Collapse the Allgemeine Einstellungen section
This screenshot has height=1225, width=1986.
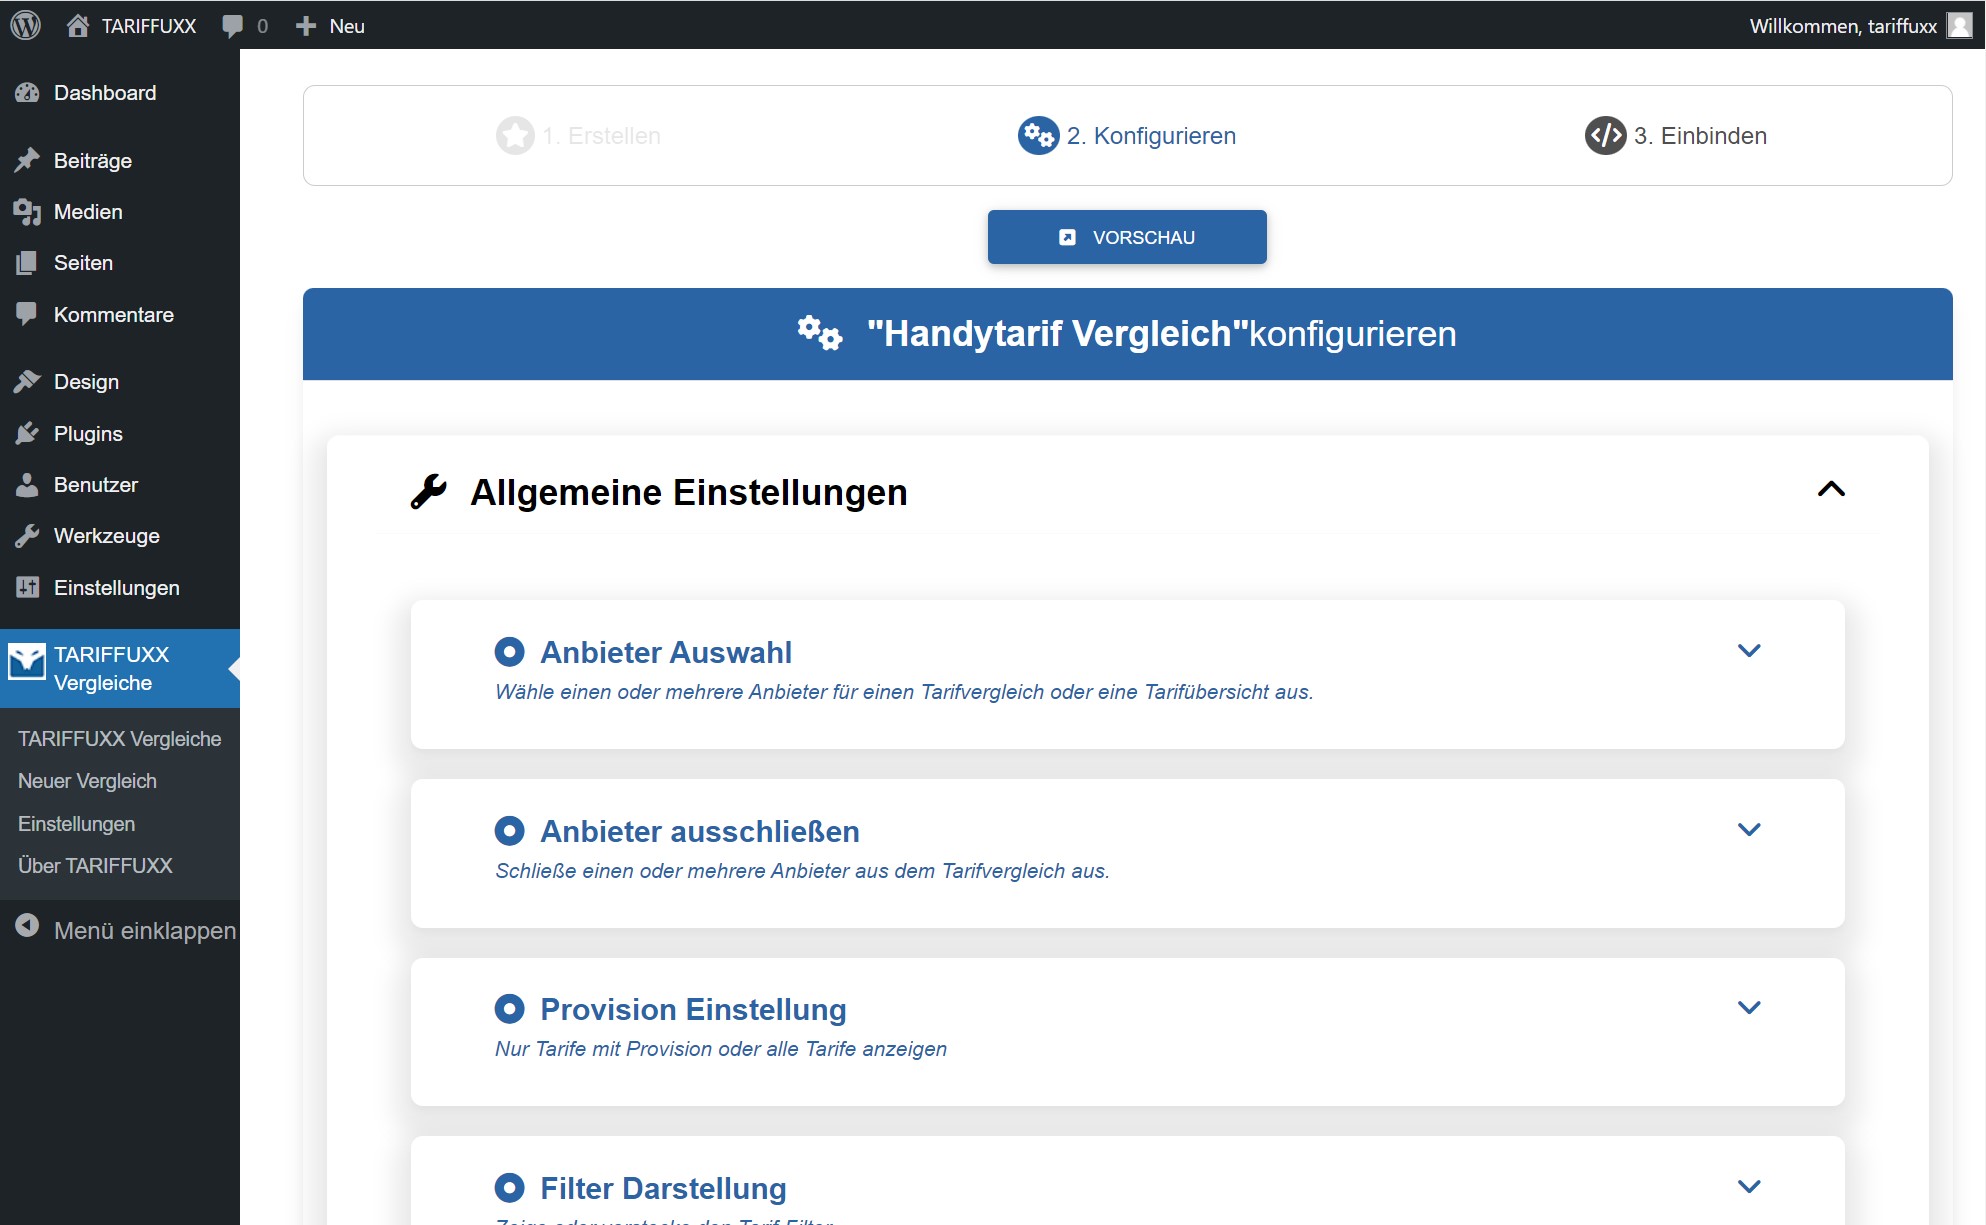[x=1831, y=489]
